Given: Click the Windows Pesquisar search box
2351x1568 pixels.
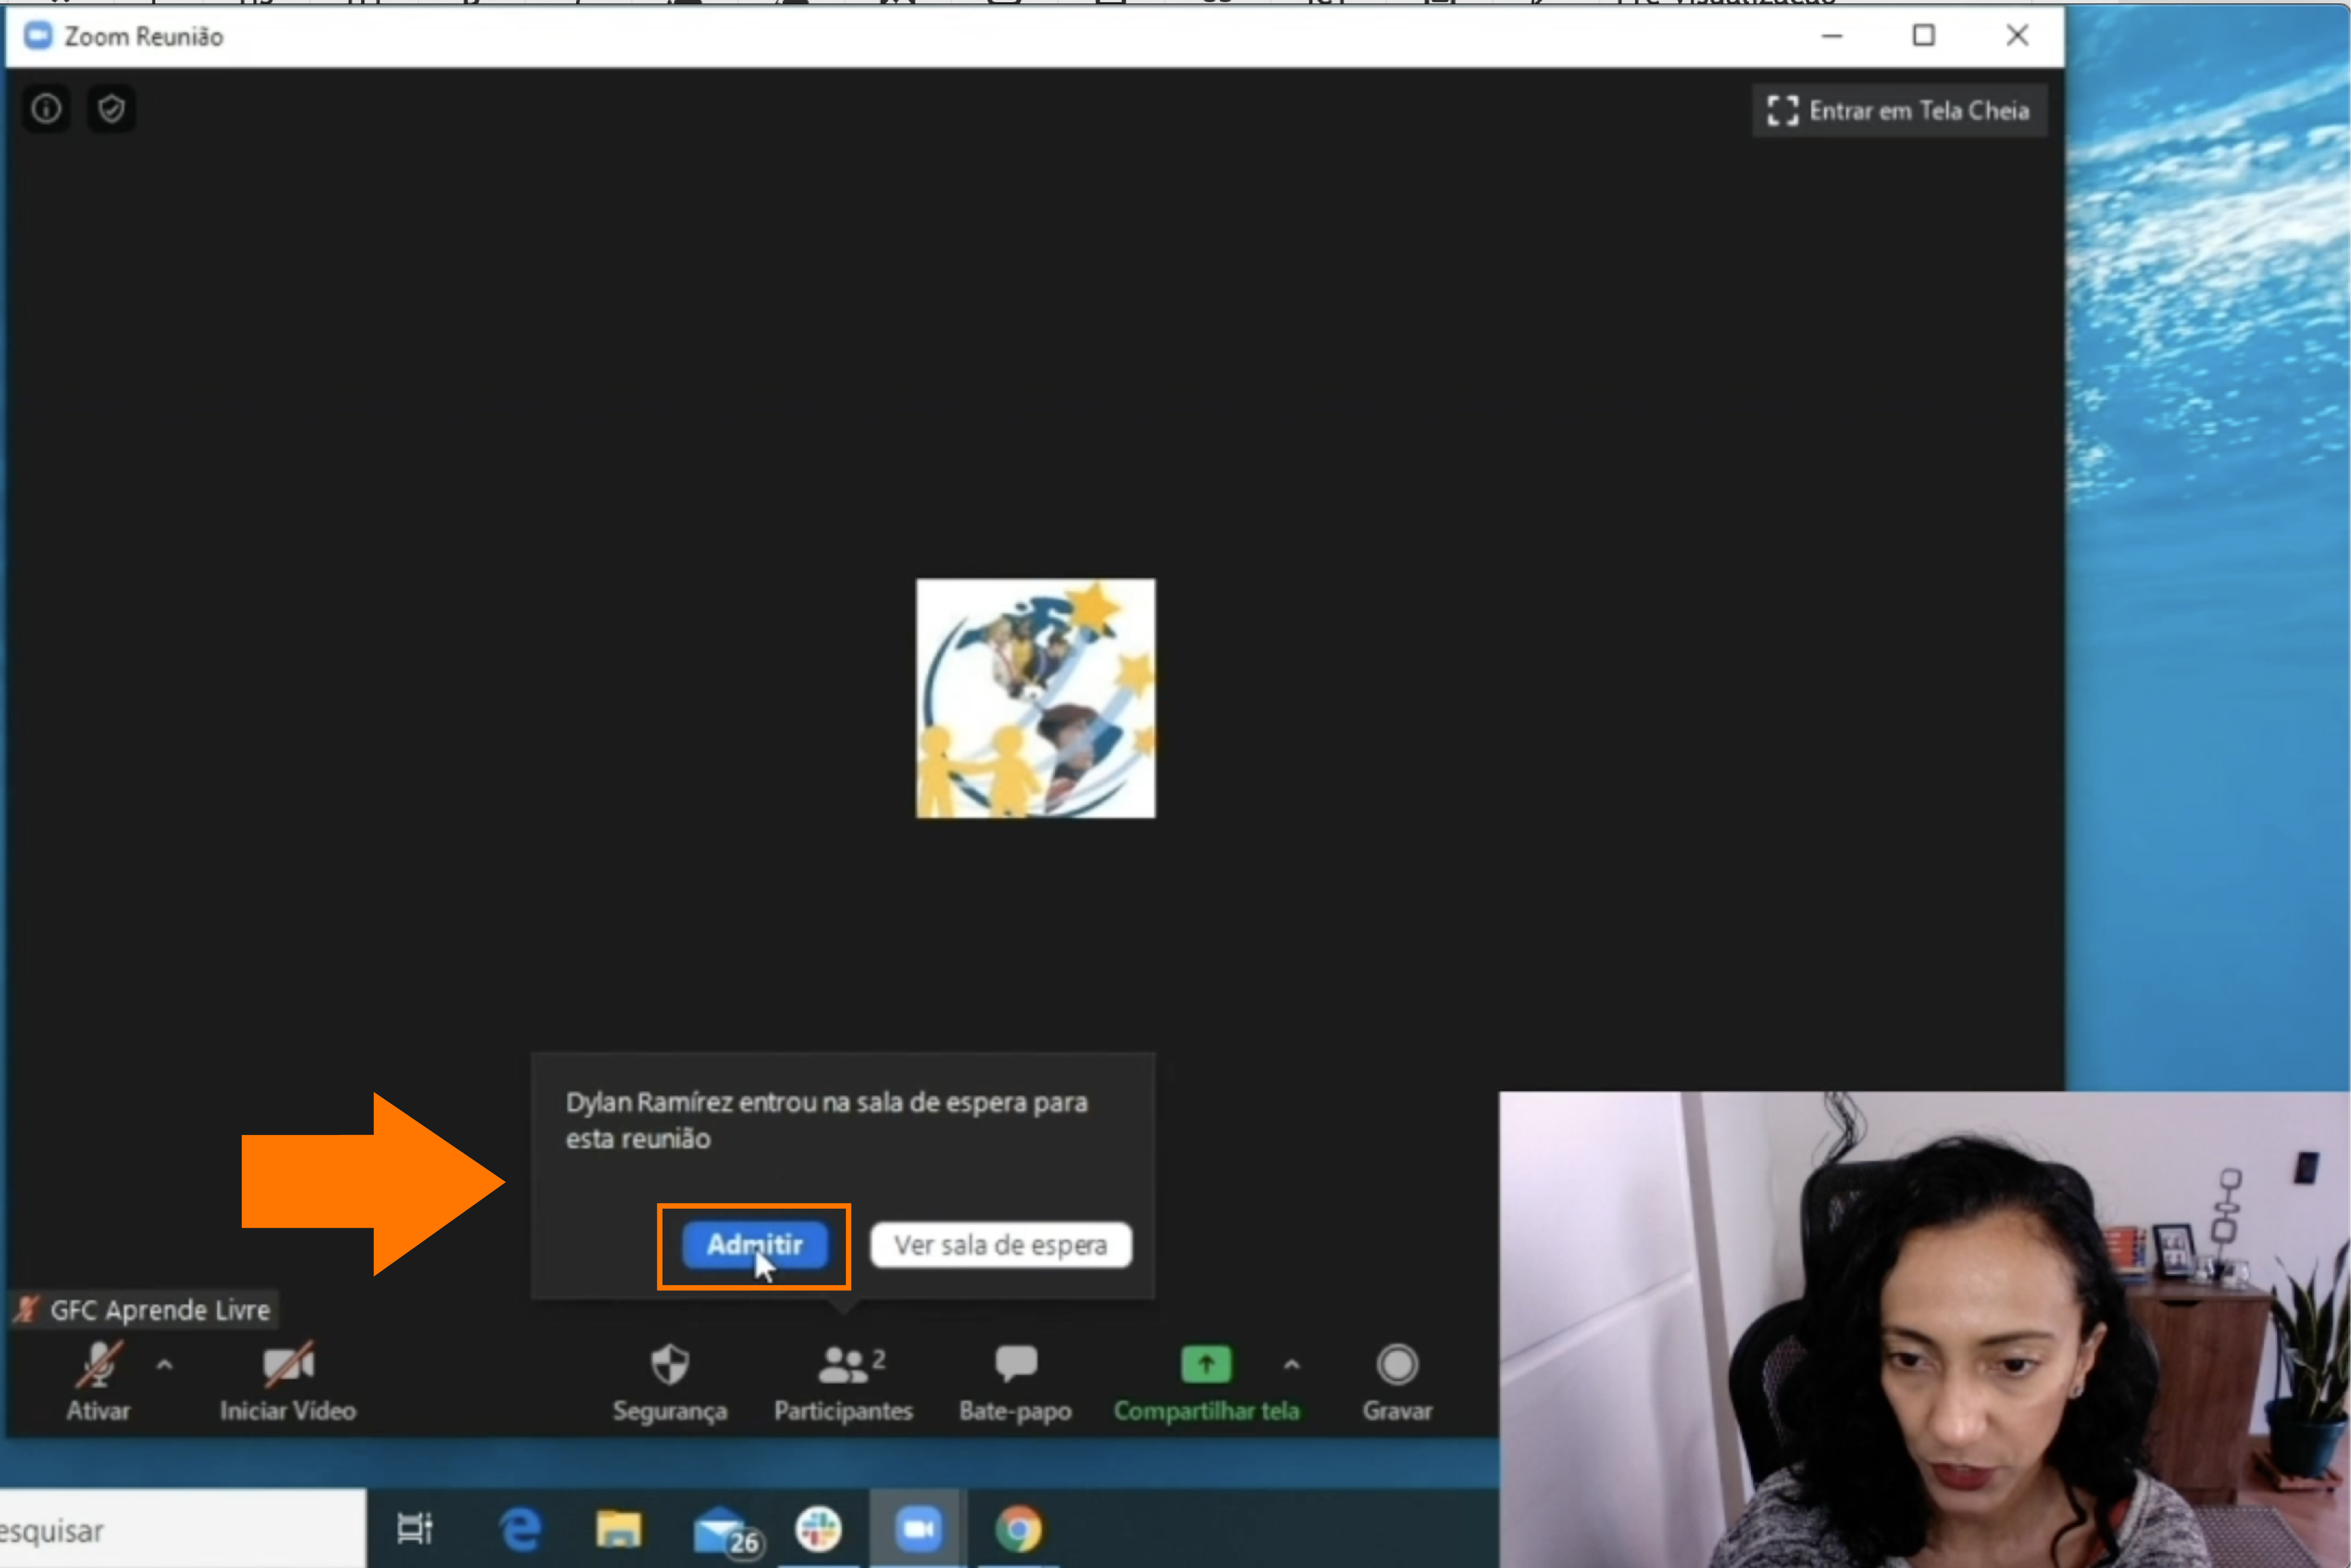Looking at the screenshot, I should coord(183,1530).
